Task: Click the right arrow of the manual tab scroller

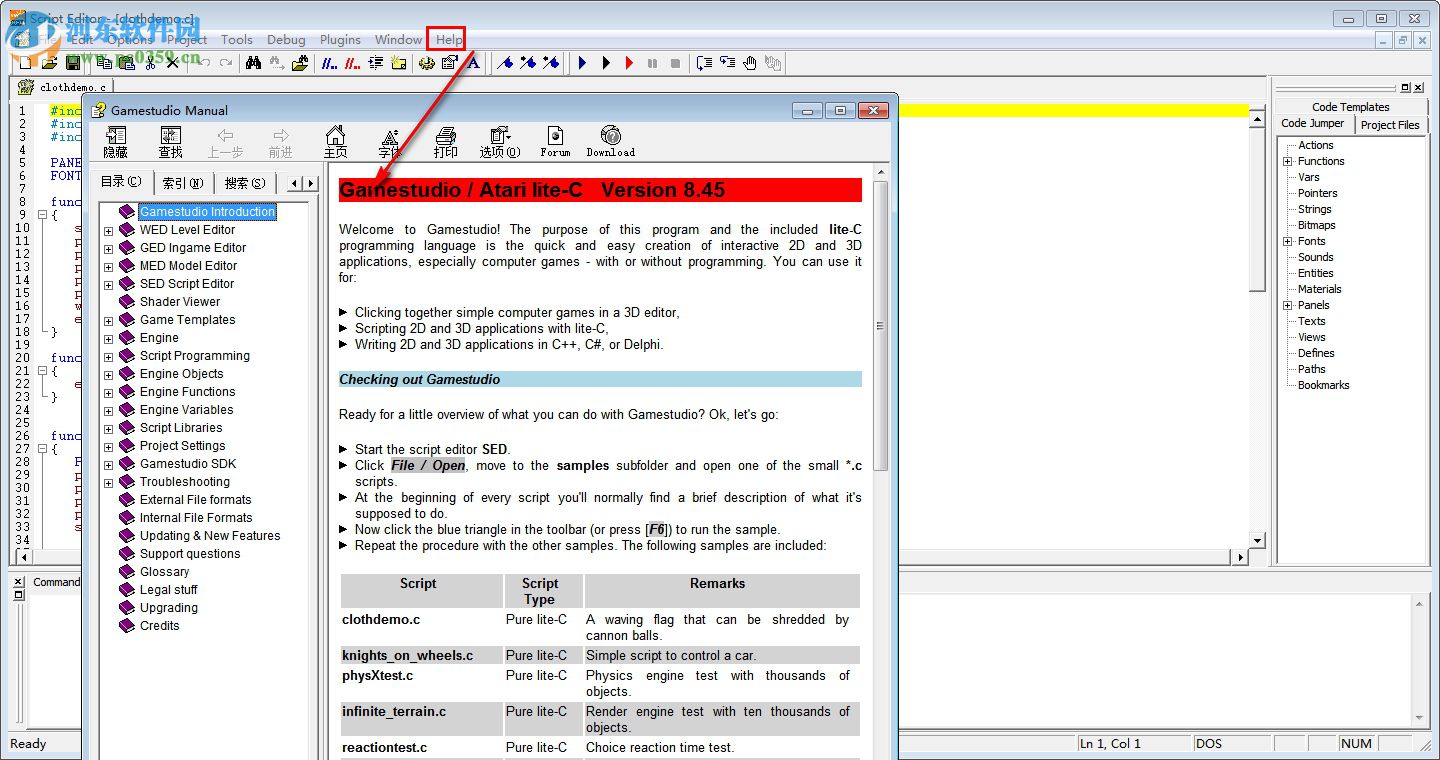Action: click(311, 184)
